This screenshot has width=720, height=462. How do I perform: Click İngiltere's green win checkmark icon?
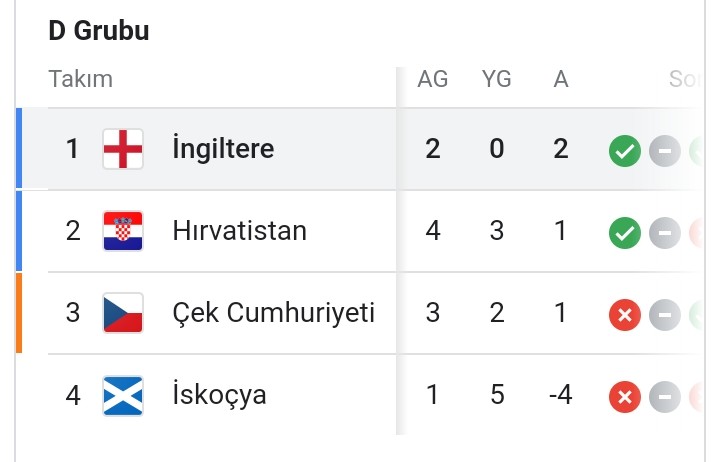coord(624,151)
